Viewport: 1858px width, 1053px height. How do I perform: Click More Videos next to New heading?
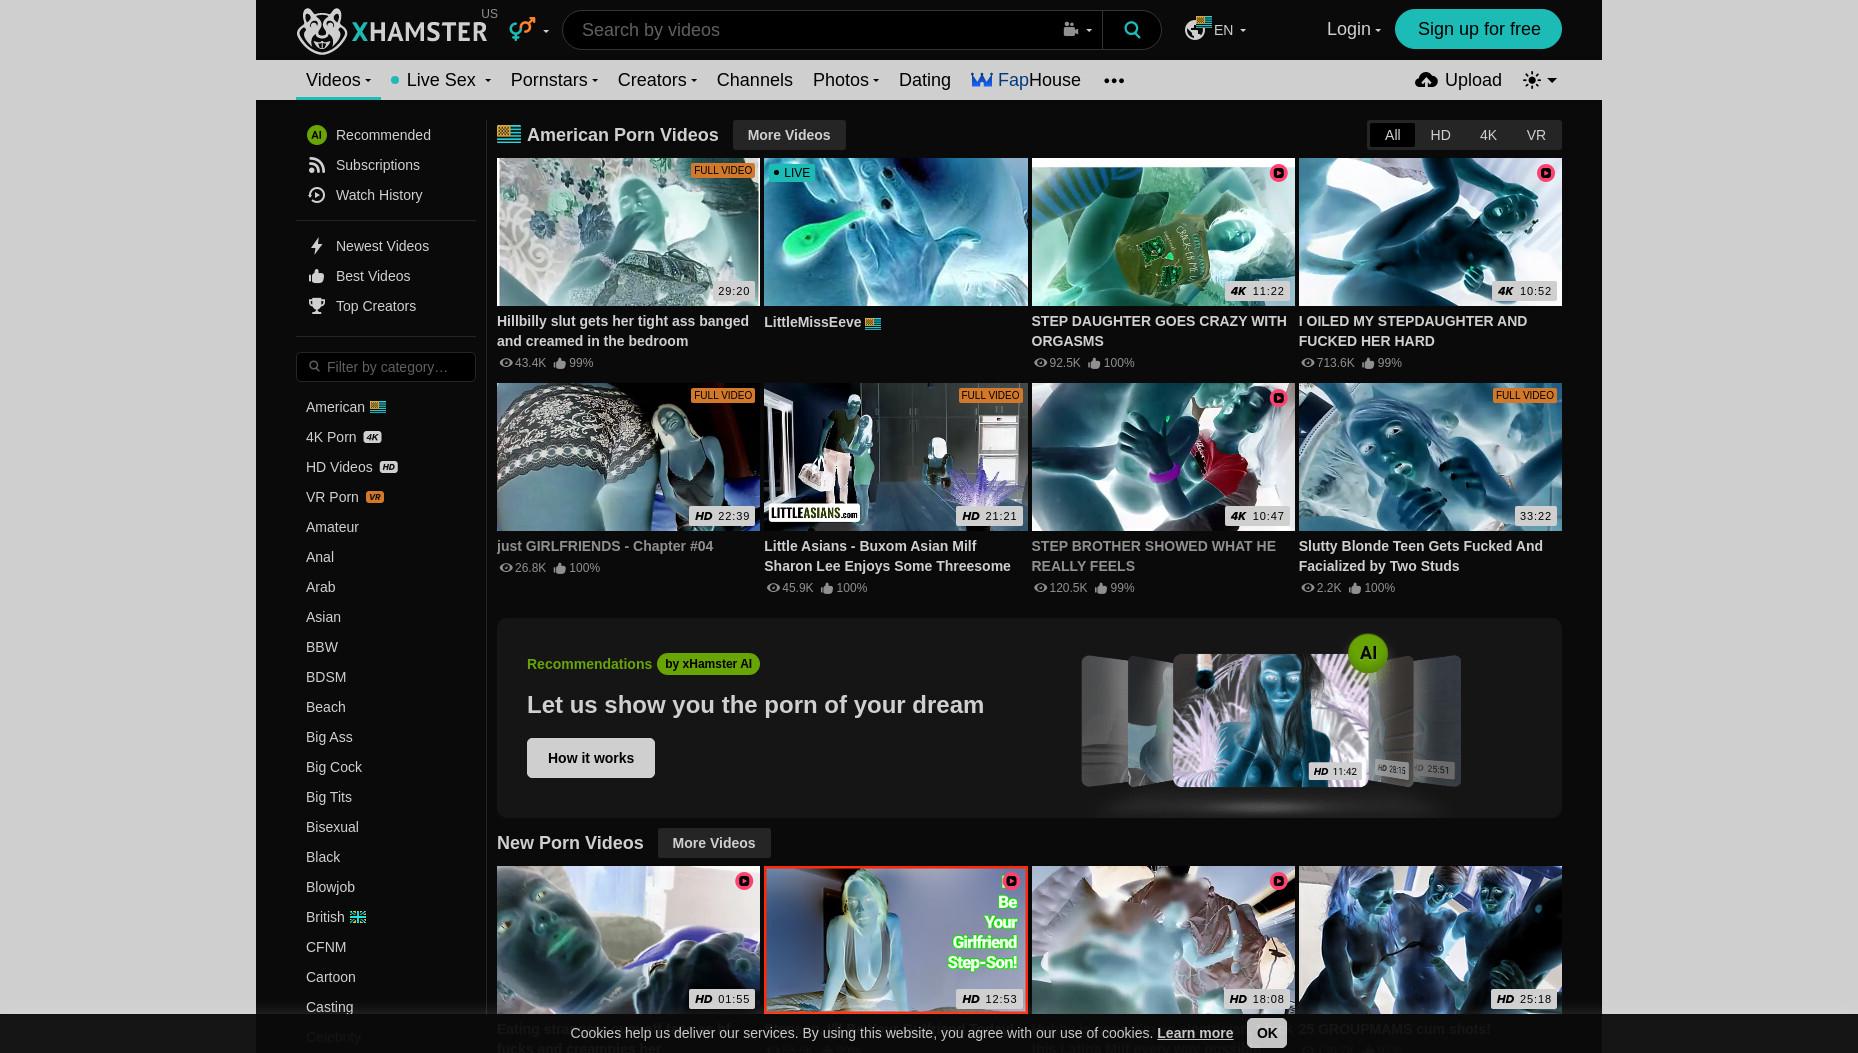coord(713,843)
